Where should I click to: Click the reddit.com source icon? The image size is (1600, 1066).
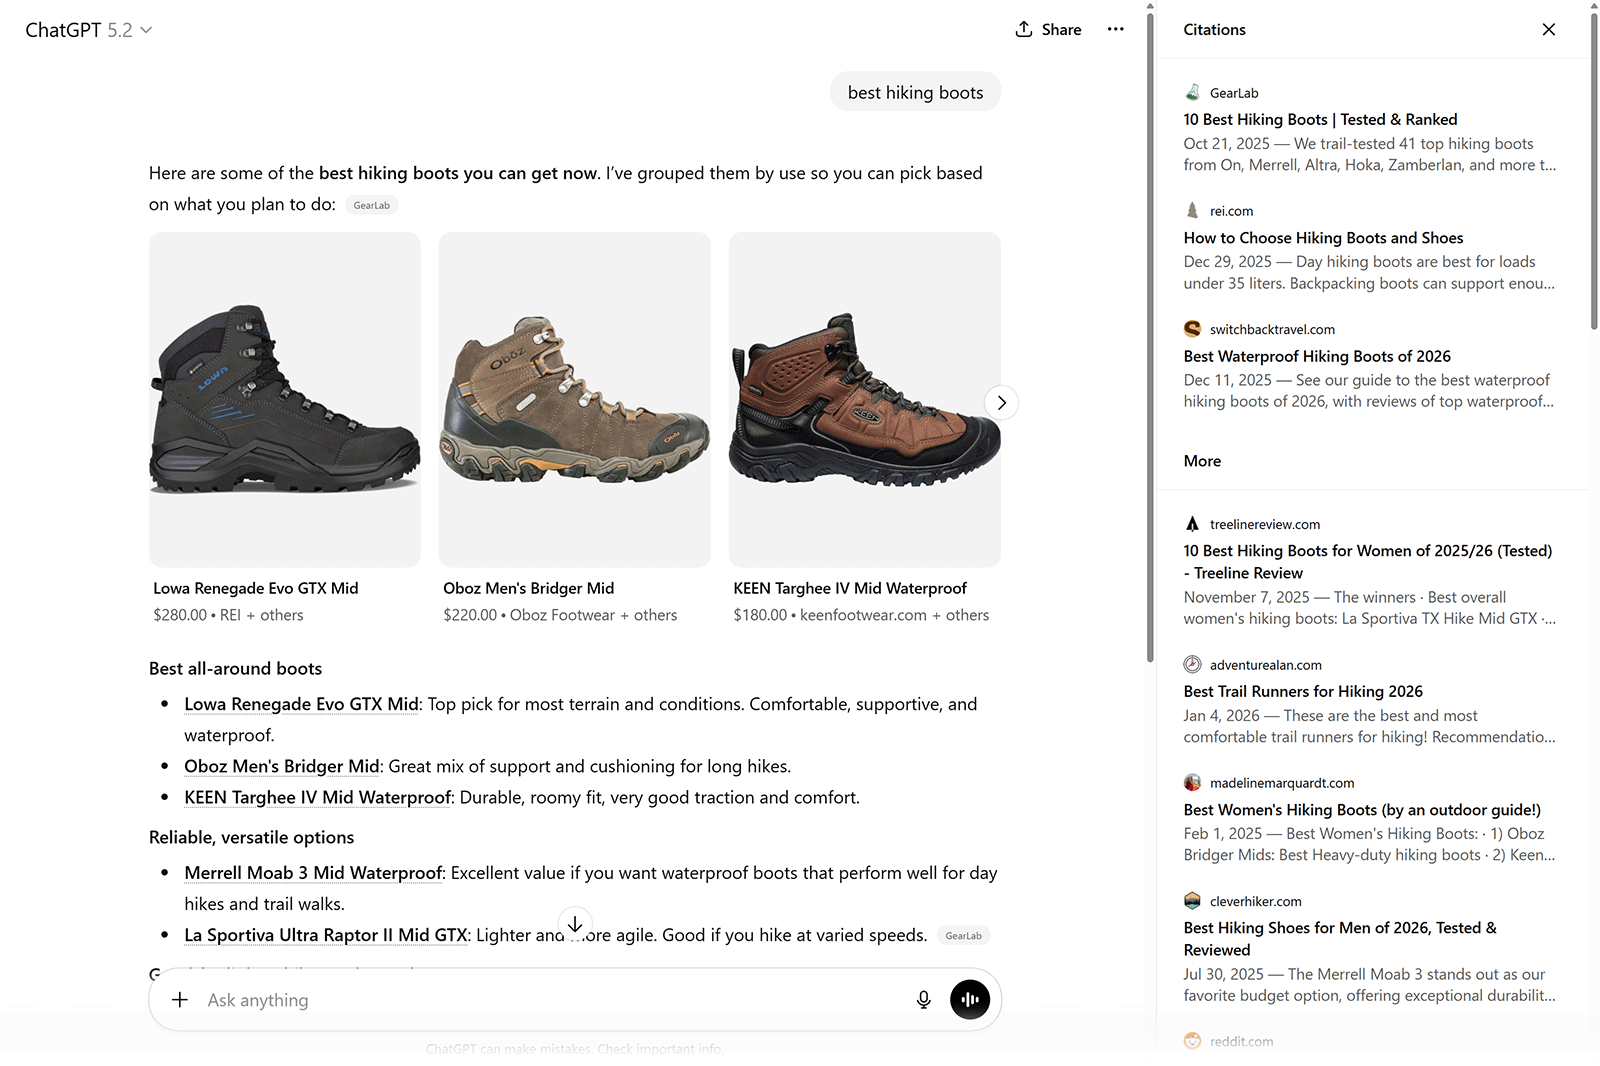[1192, 1041]
